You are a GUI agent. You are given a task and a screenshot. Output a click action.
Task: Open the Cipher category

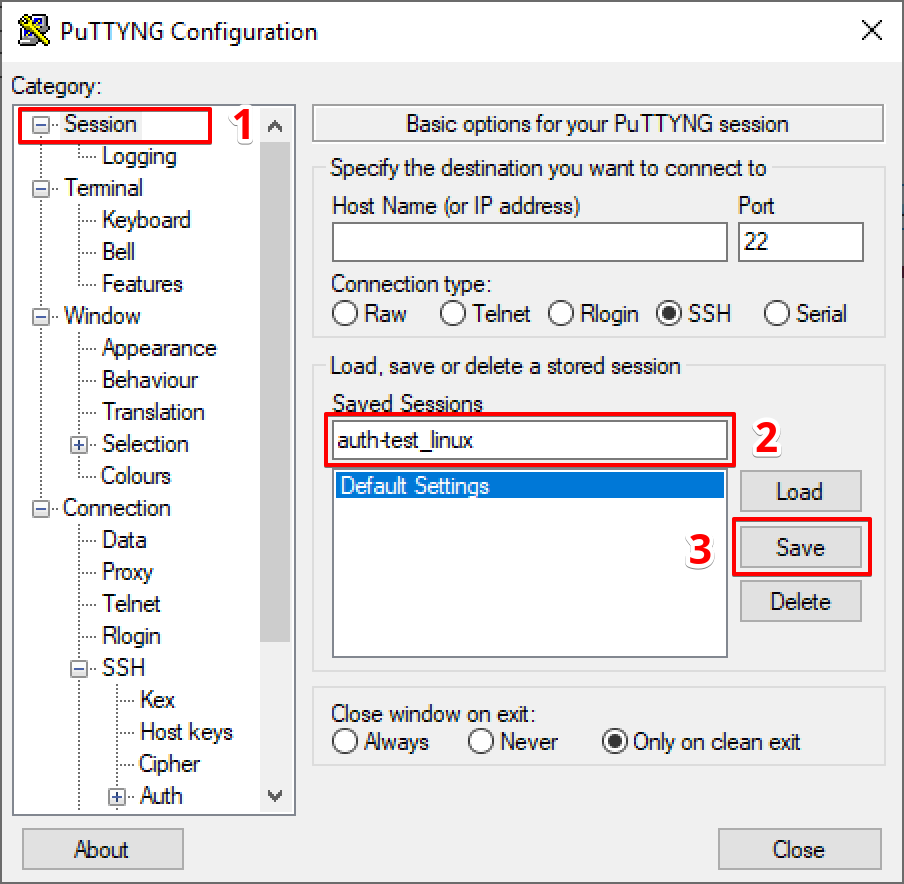tap(169, 764)
